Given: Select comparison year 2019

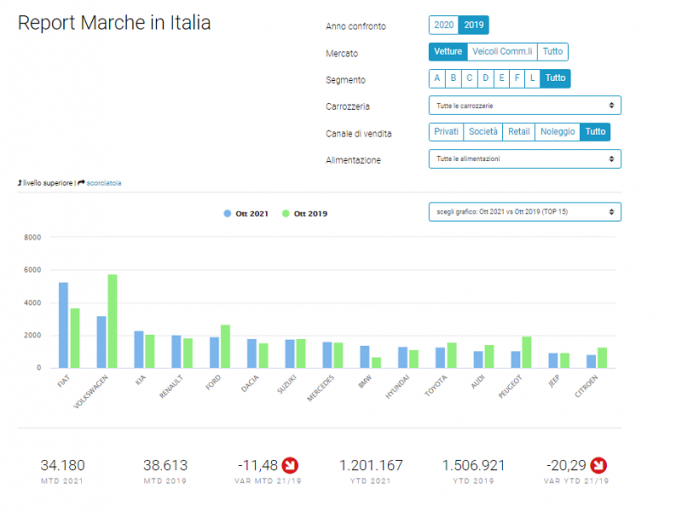Looking at the screenshot, I should click(x=474, y=25).
